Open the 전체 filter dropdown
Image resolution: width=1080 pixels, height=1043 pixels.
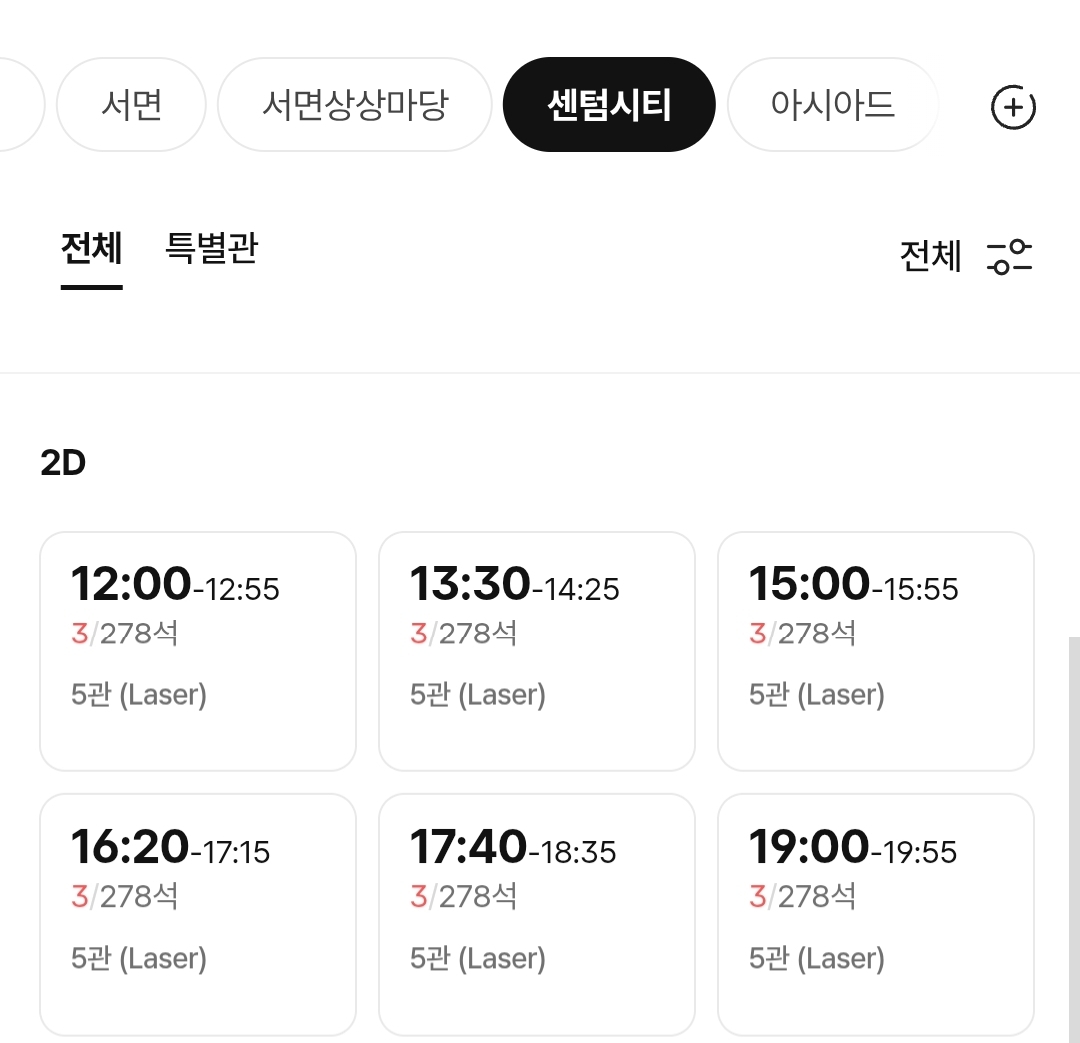click(x=930, y=256)
